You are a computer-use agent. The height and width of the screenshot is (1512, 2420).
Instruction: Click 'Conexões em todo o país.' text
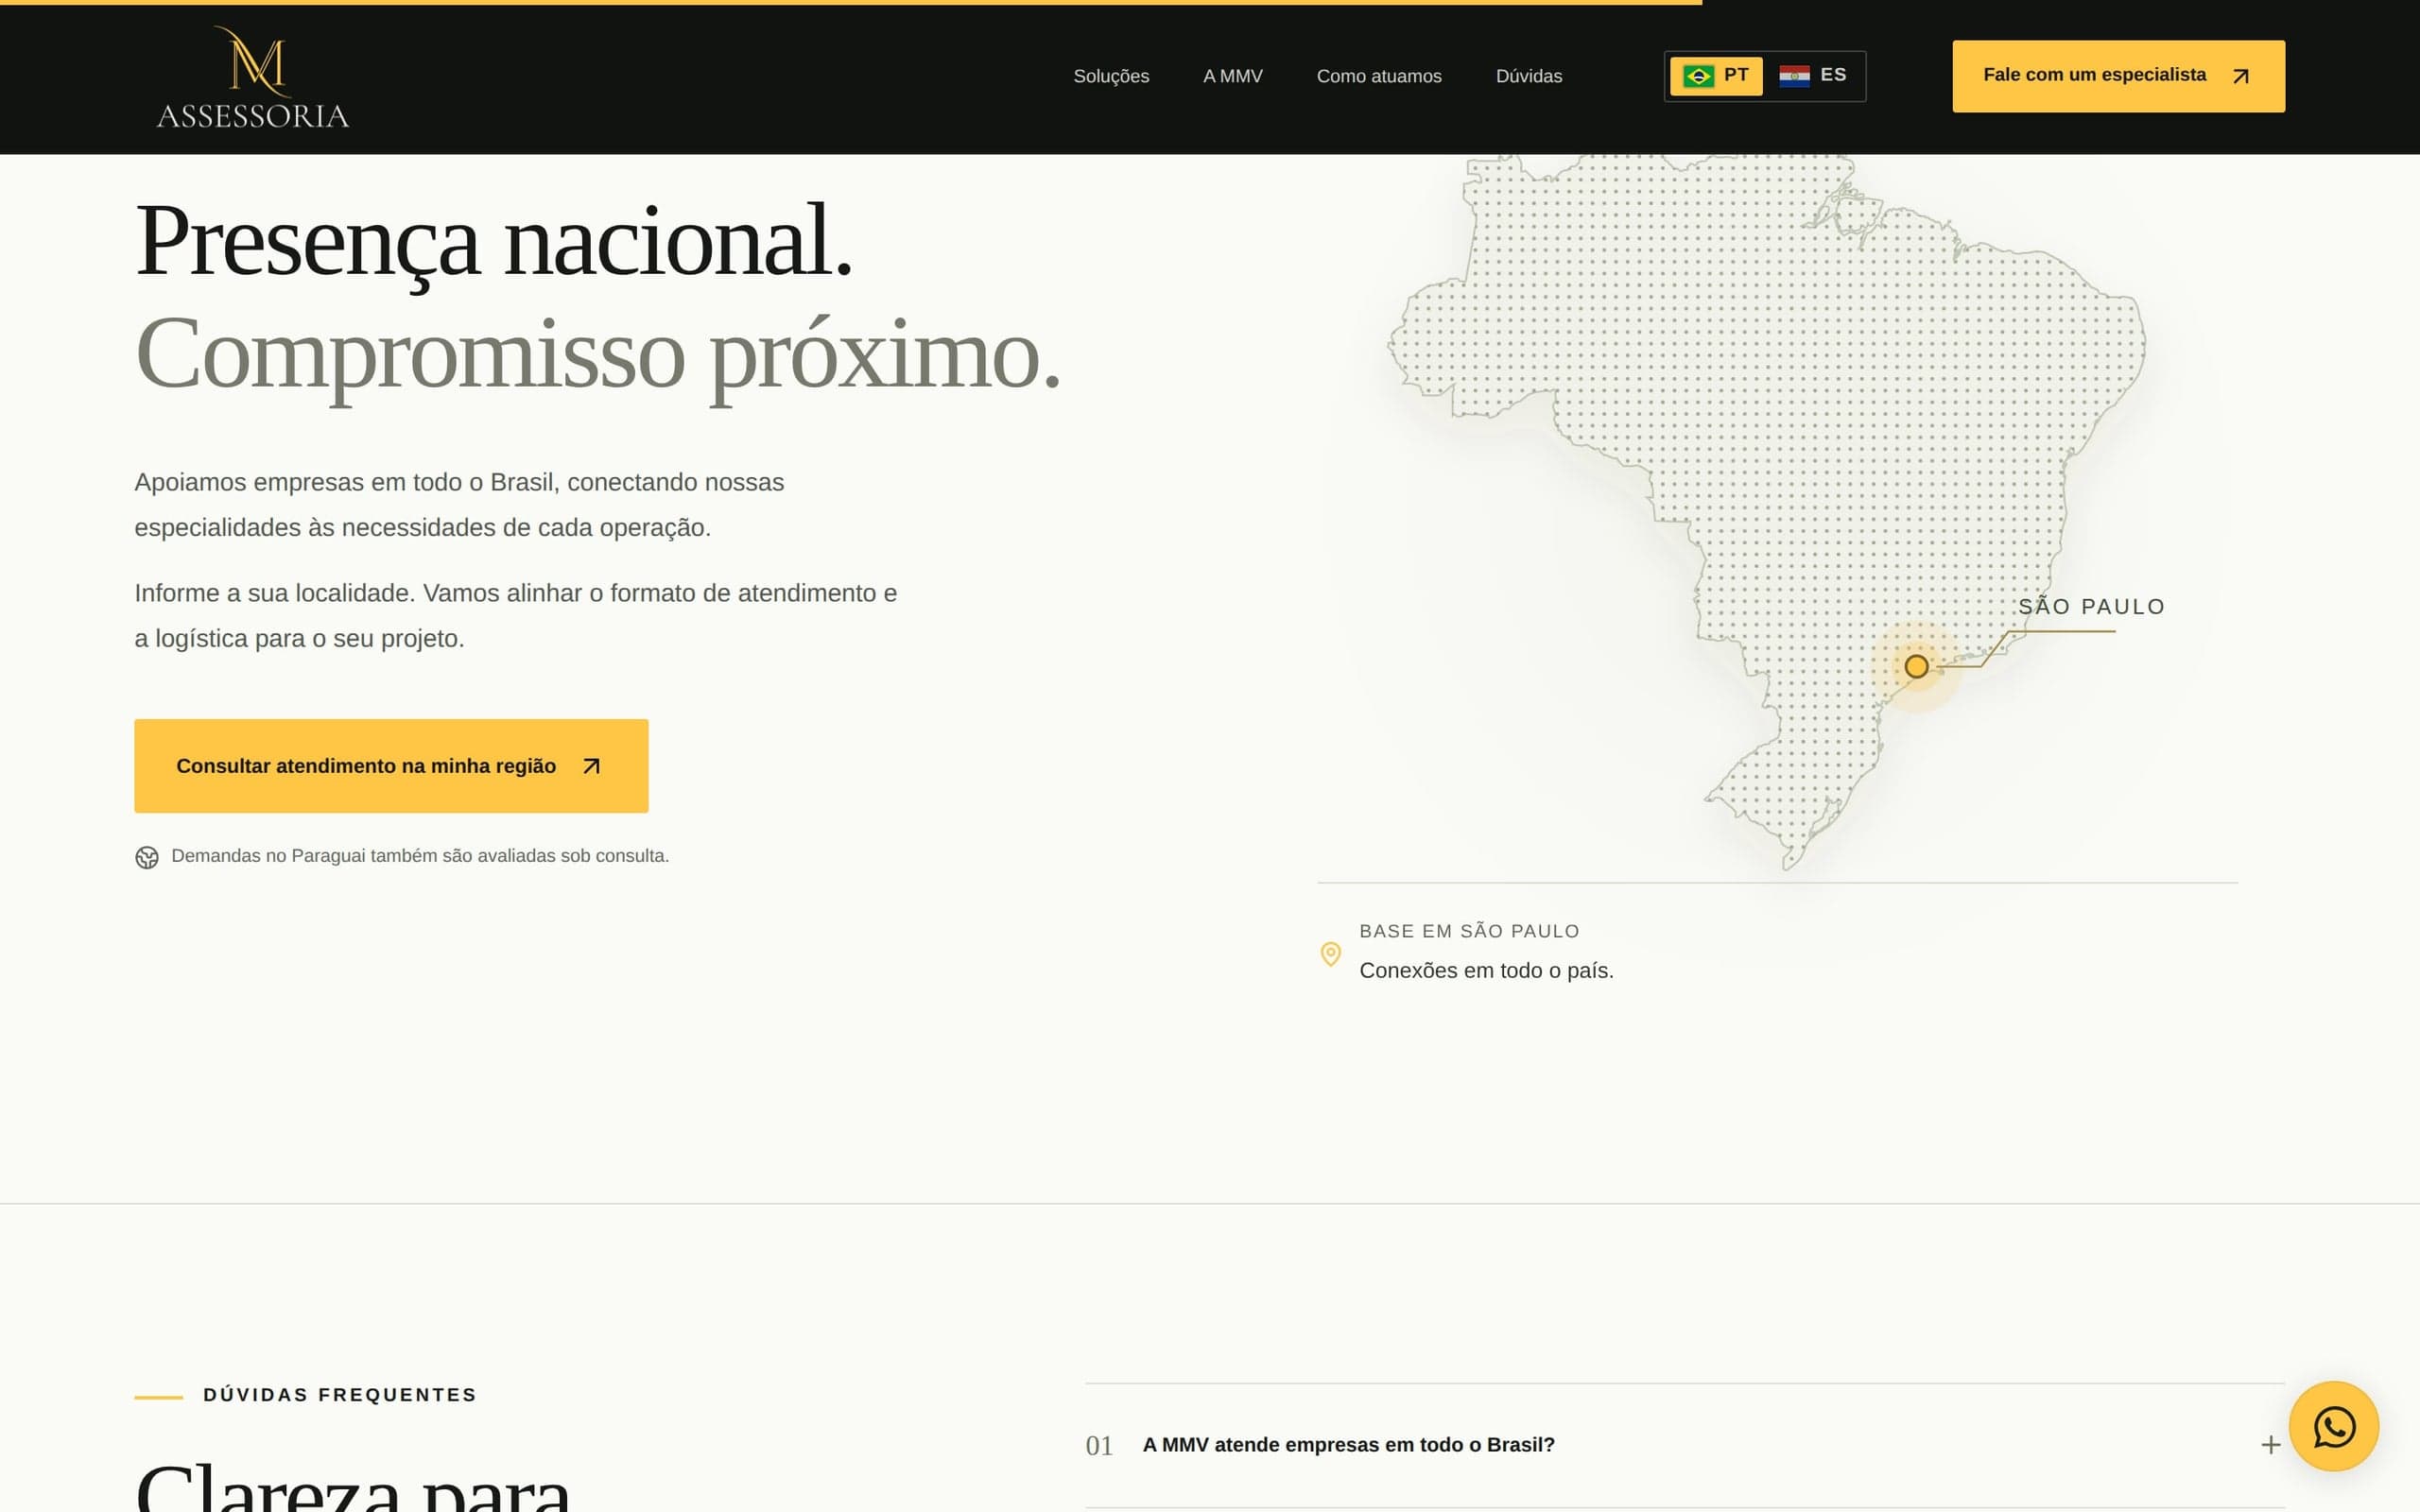pyautogui.click(x=1486, y=970)
